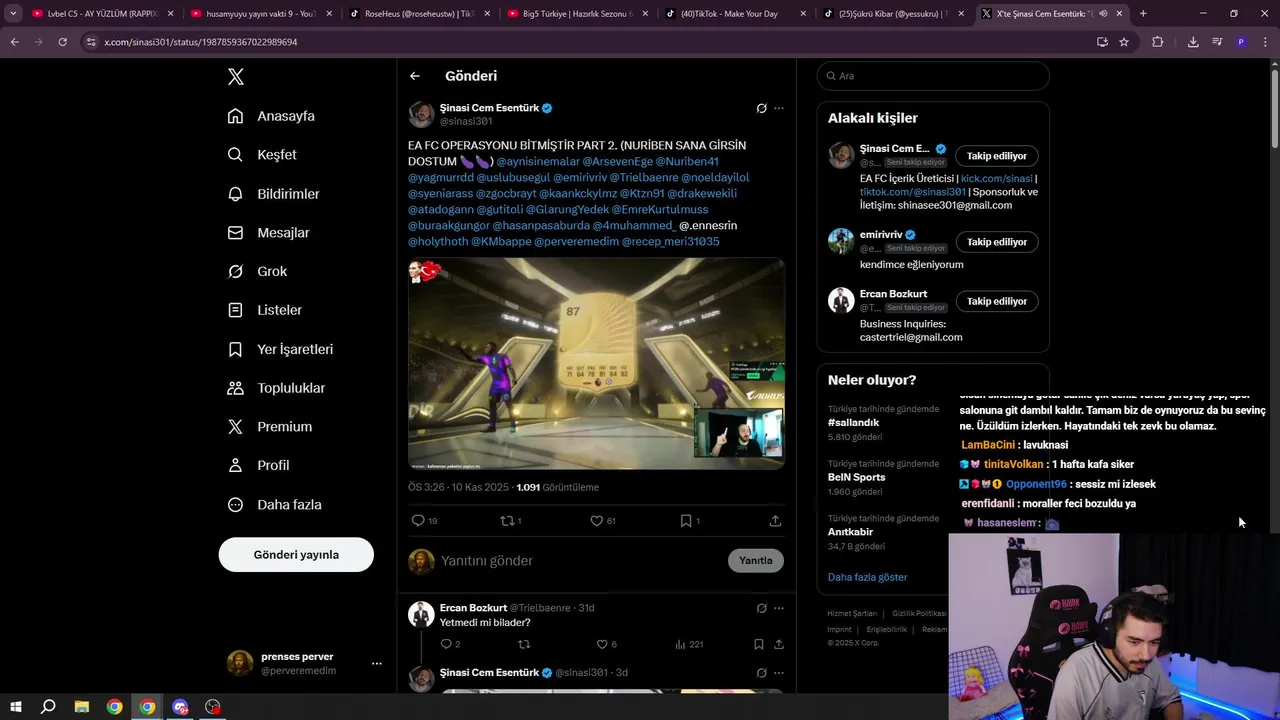The height and width of the screenshot is (720, 1280).
Task: Toggle Takip ediliyor for Ercan Bozkurt
Action: [997, 301]
